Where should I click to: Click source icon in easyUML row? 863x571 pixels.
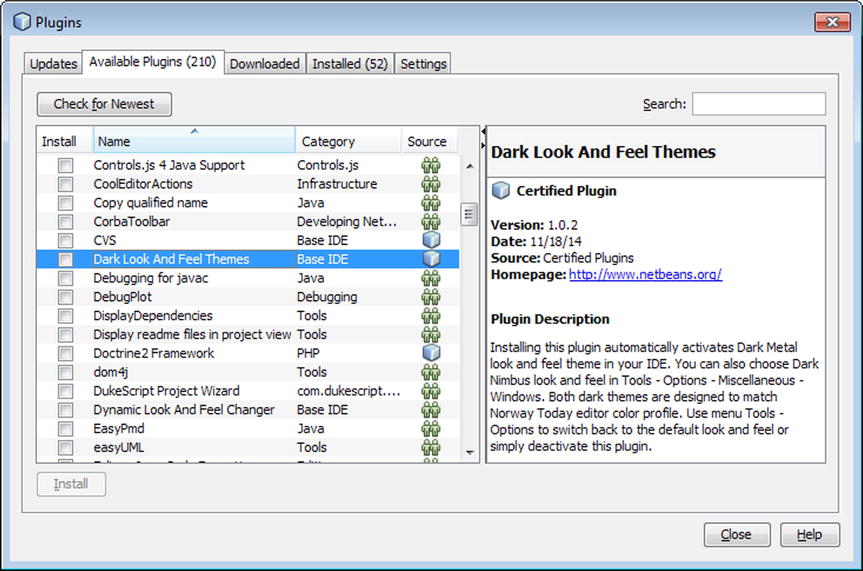coord(431,447)
